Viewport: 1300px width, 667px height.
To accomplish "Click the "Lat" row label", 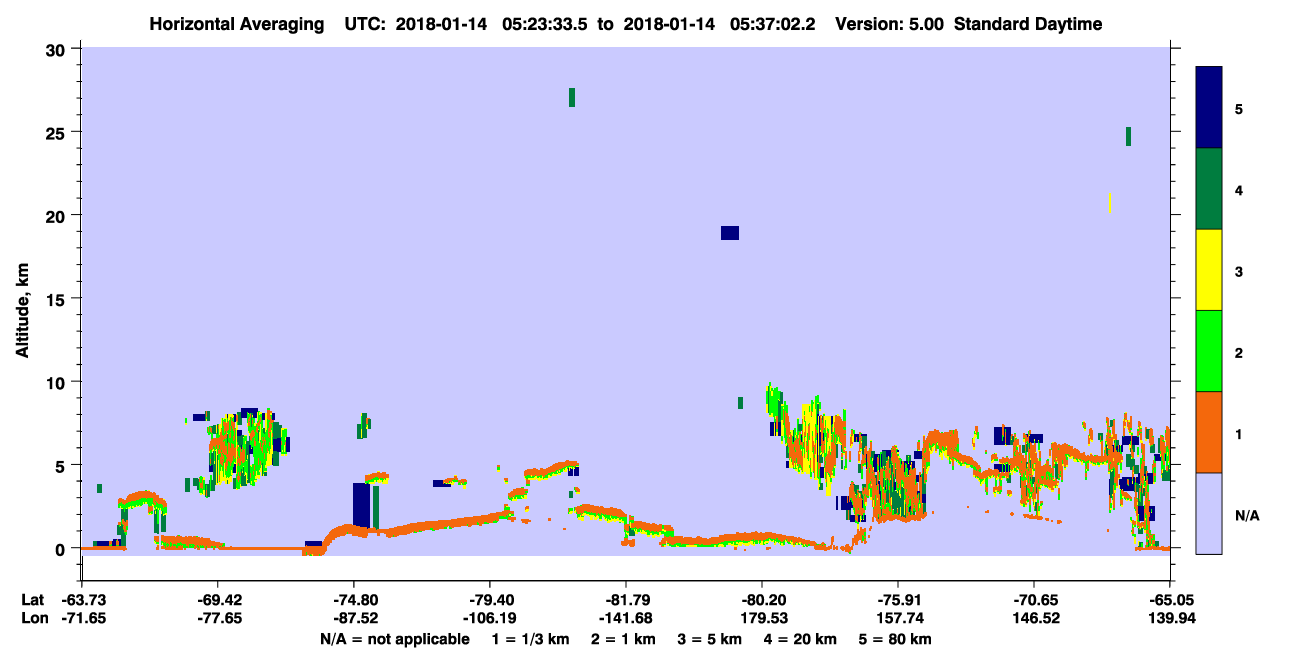I will [32, 600].
